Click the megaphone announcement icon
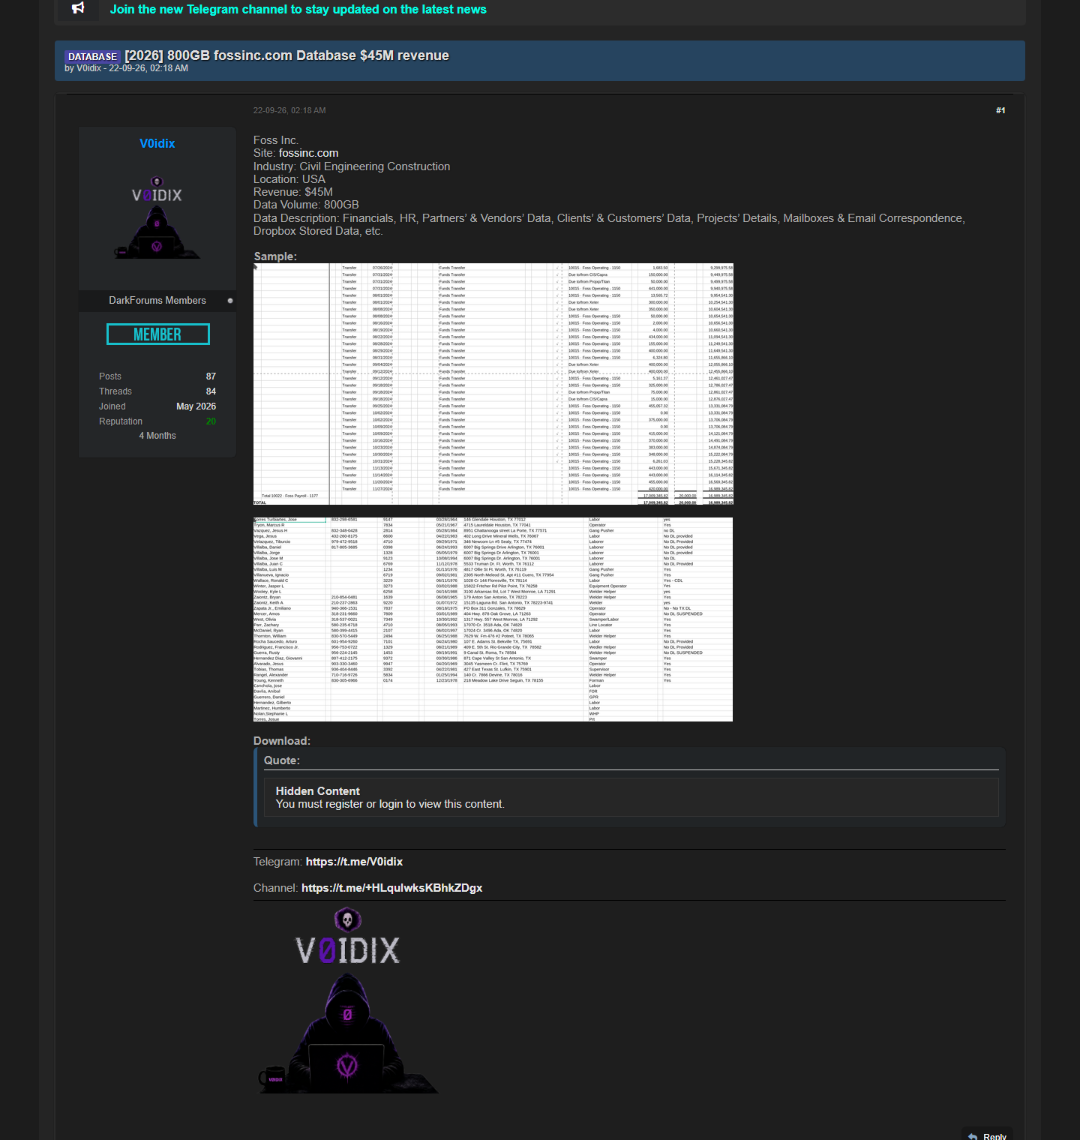The width and height of the screenshot is (1080, 1140). (x=78, y=9)
